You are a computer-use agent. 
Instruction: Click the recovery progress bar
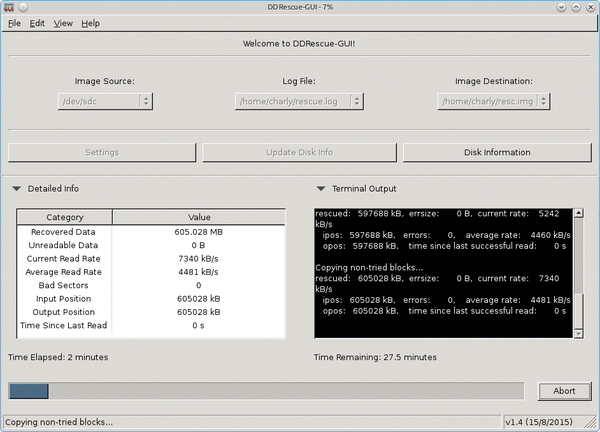coord(266,391)
